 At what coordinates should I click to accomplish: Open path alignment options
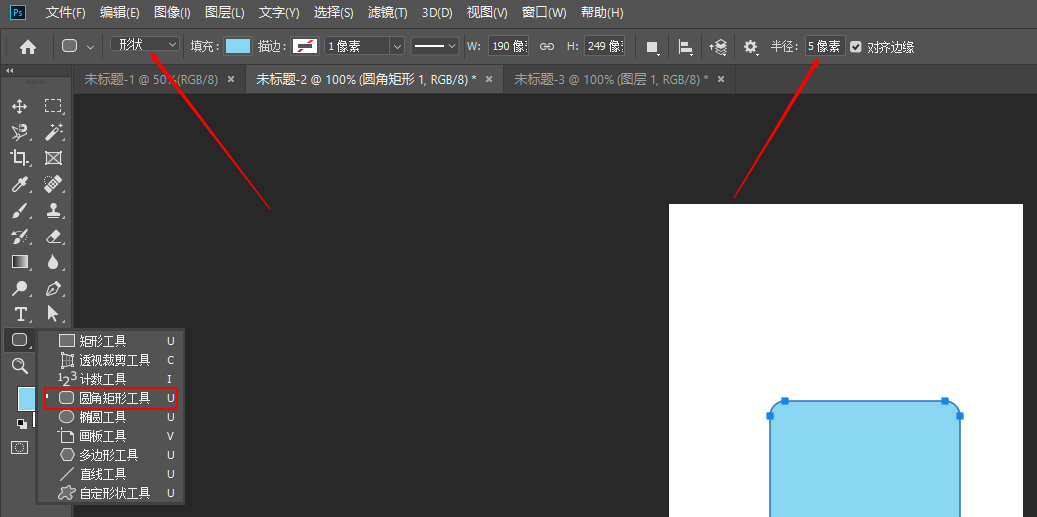click(x=686, y=47)
